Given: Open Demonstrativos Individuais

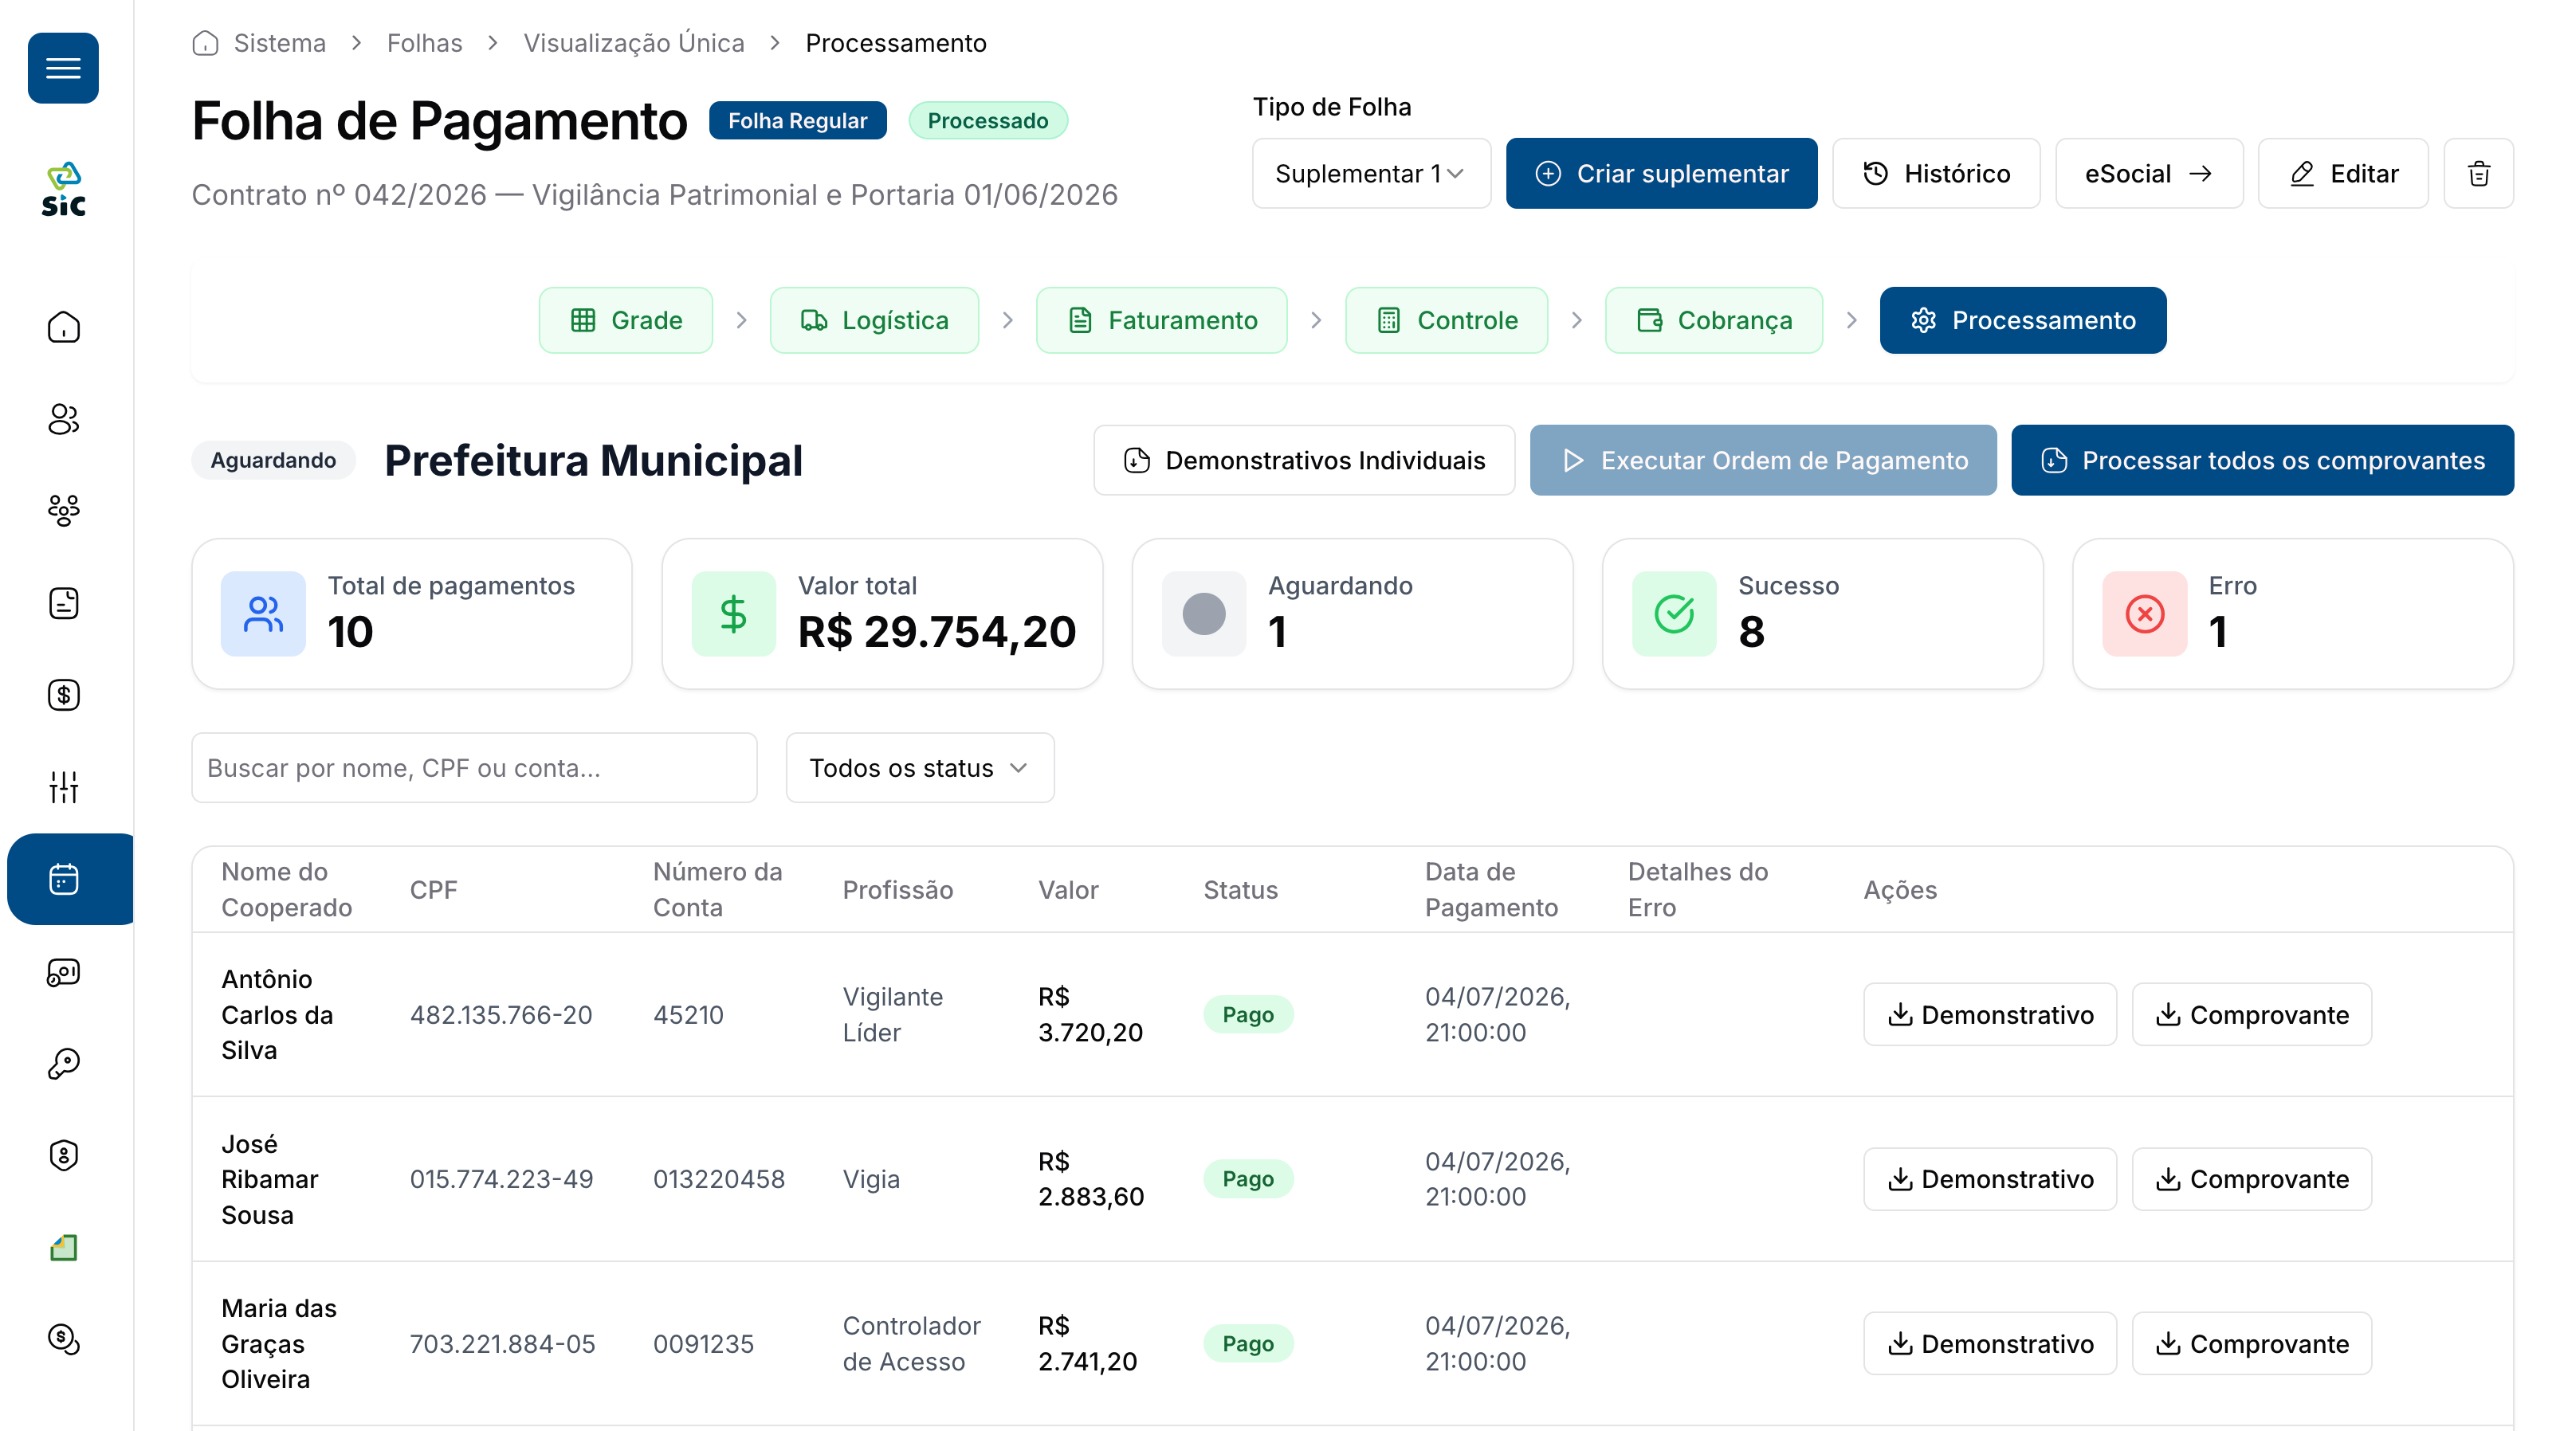Looking at the screenshot, I should click(x=1304, y=460).
